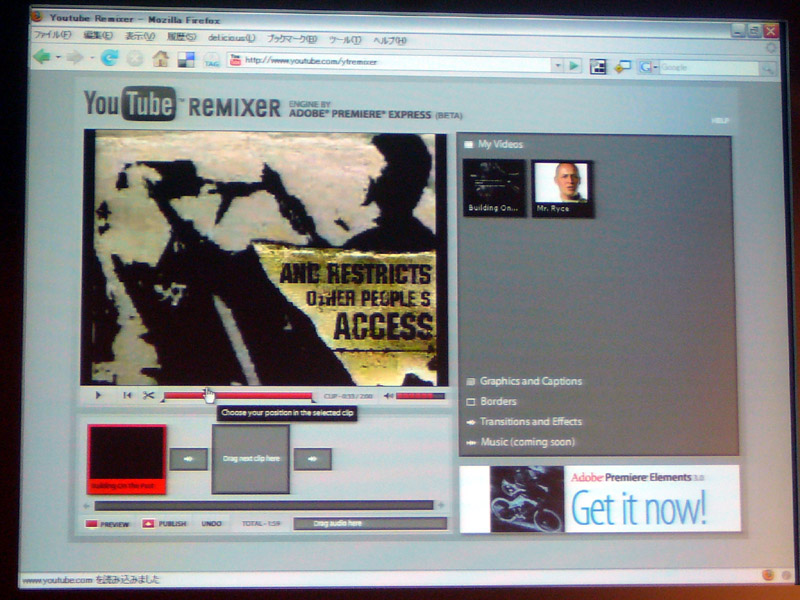Select the Building On... video thumbnail

(x=494, y=188)
